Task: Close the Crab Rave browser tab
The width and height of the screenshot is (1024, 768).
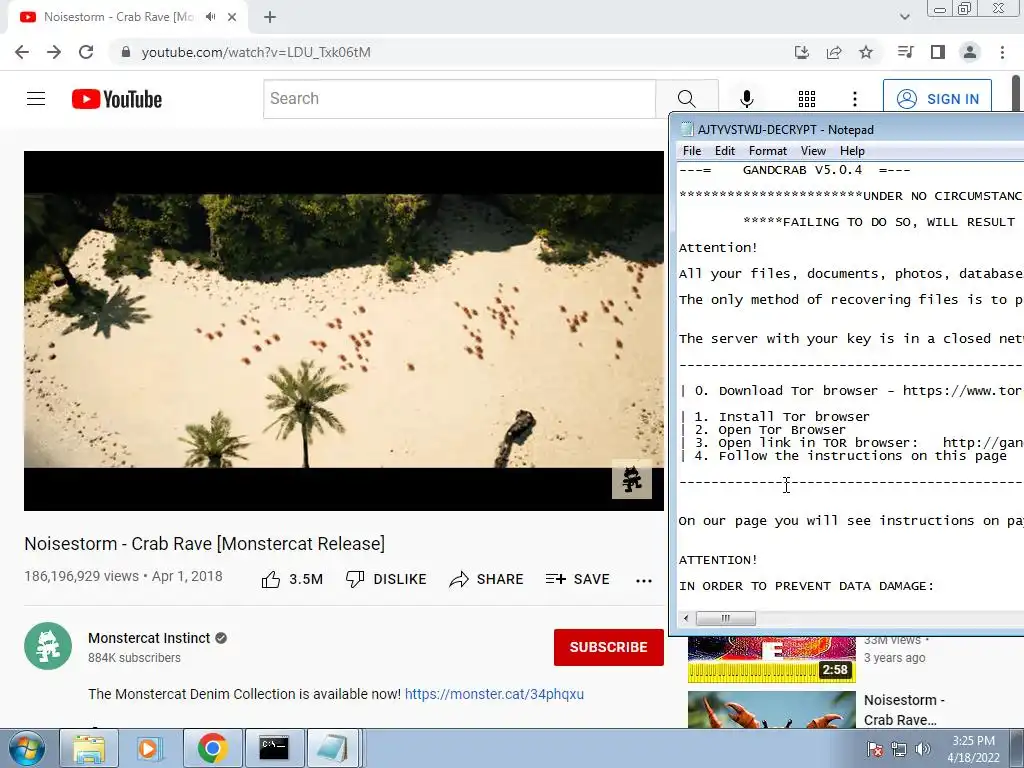Action: point(232,17)
